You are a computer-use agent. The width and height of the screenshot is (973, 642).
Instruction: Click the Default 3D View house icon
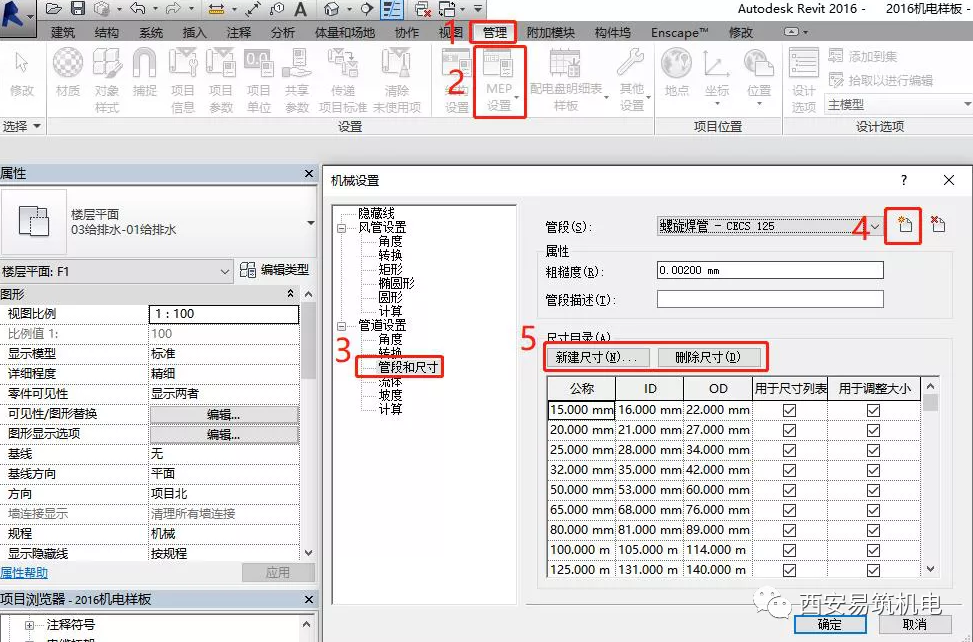pos(332,9)
